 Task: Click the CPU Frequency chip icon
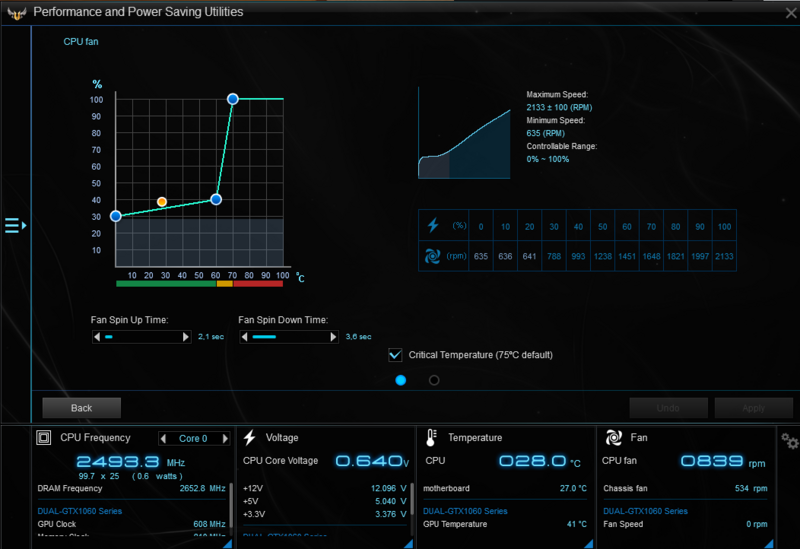43,438
